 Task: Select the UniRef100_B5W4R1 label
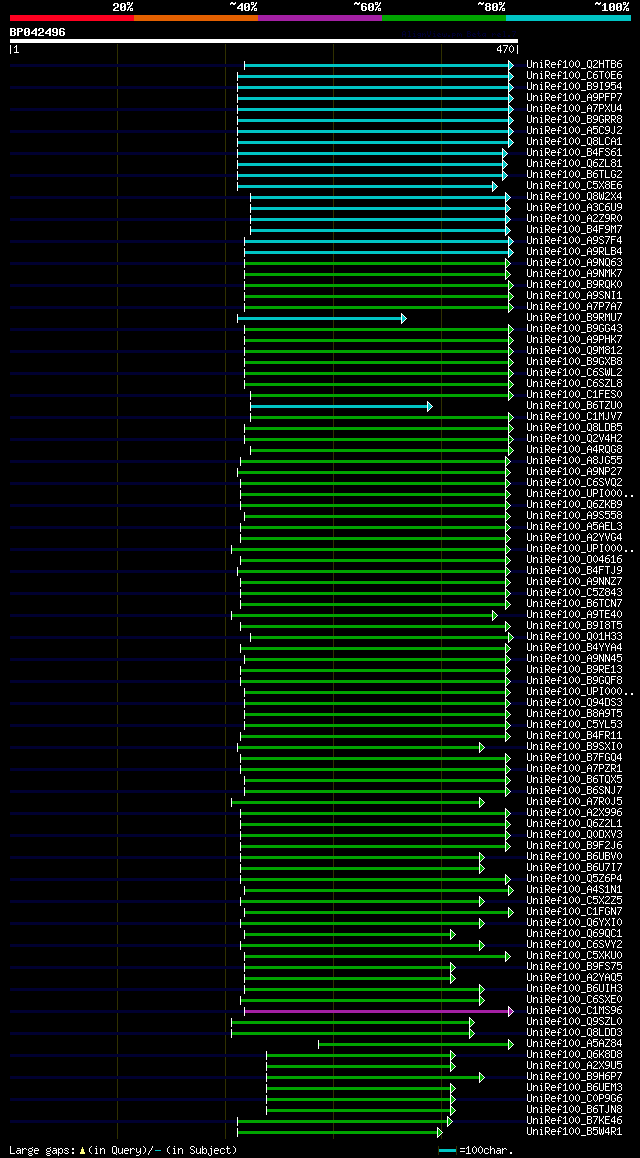click(x=574, y=1132)
